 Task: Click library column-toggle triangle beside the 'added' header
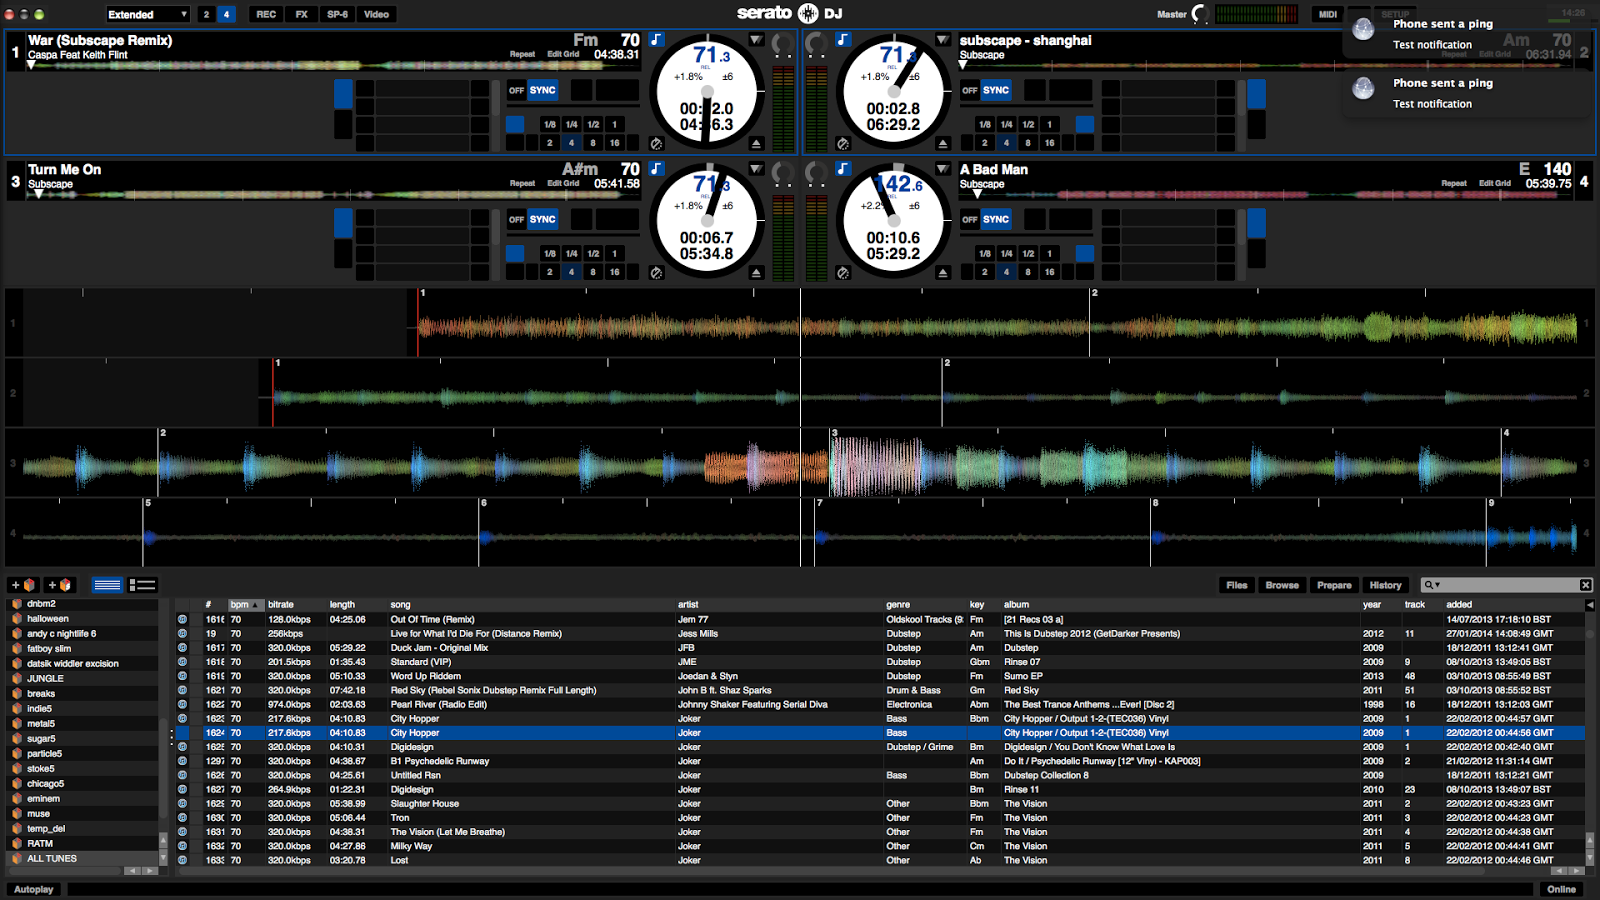point(1590,605)
